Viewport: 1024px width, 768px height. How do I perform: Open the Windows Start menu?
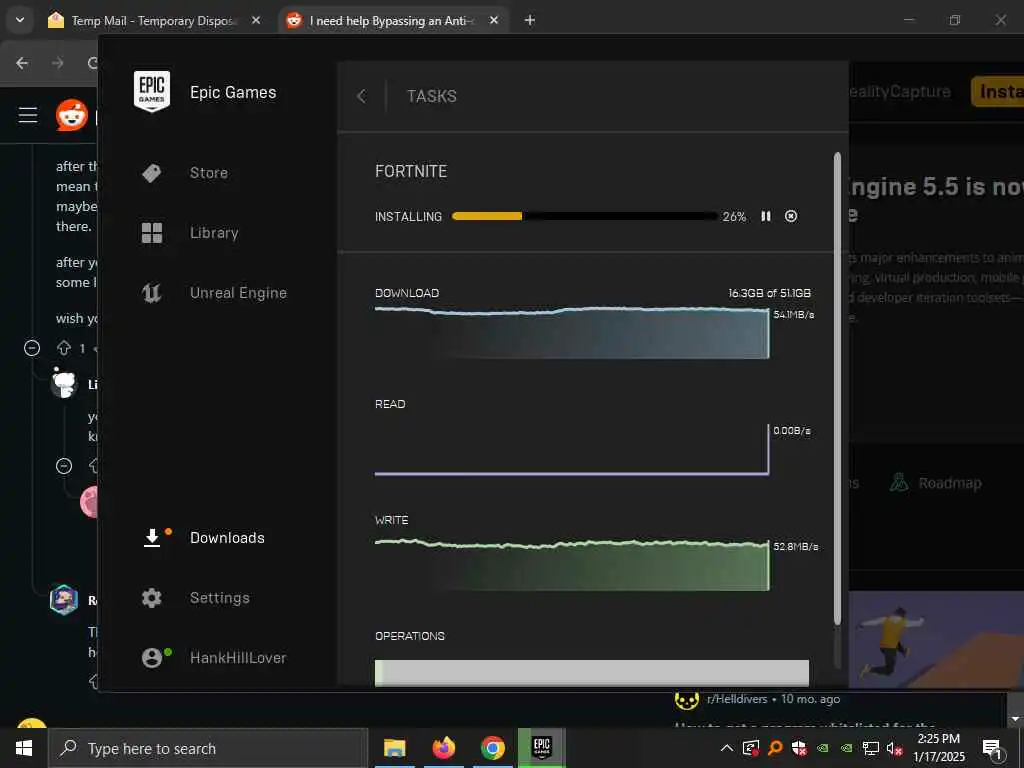click(24, 748)
